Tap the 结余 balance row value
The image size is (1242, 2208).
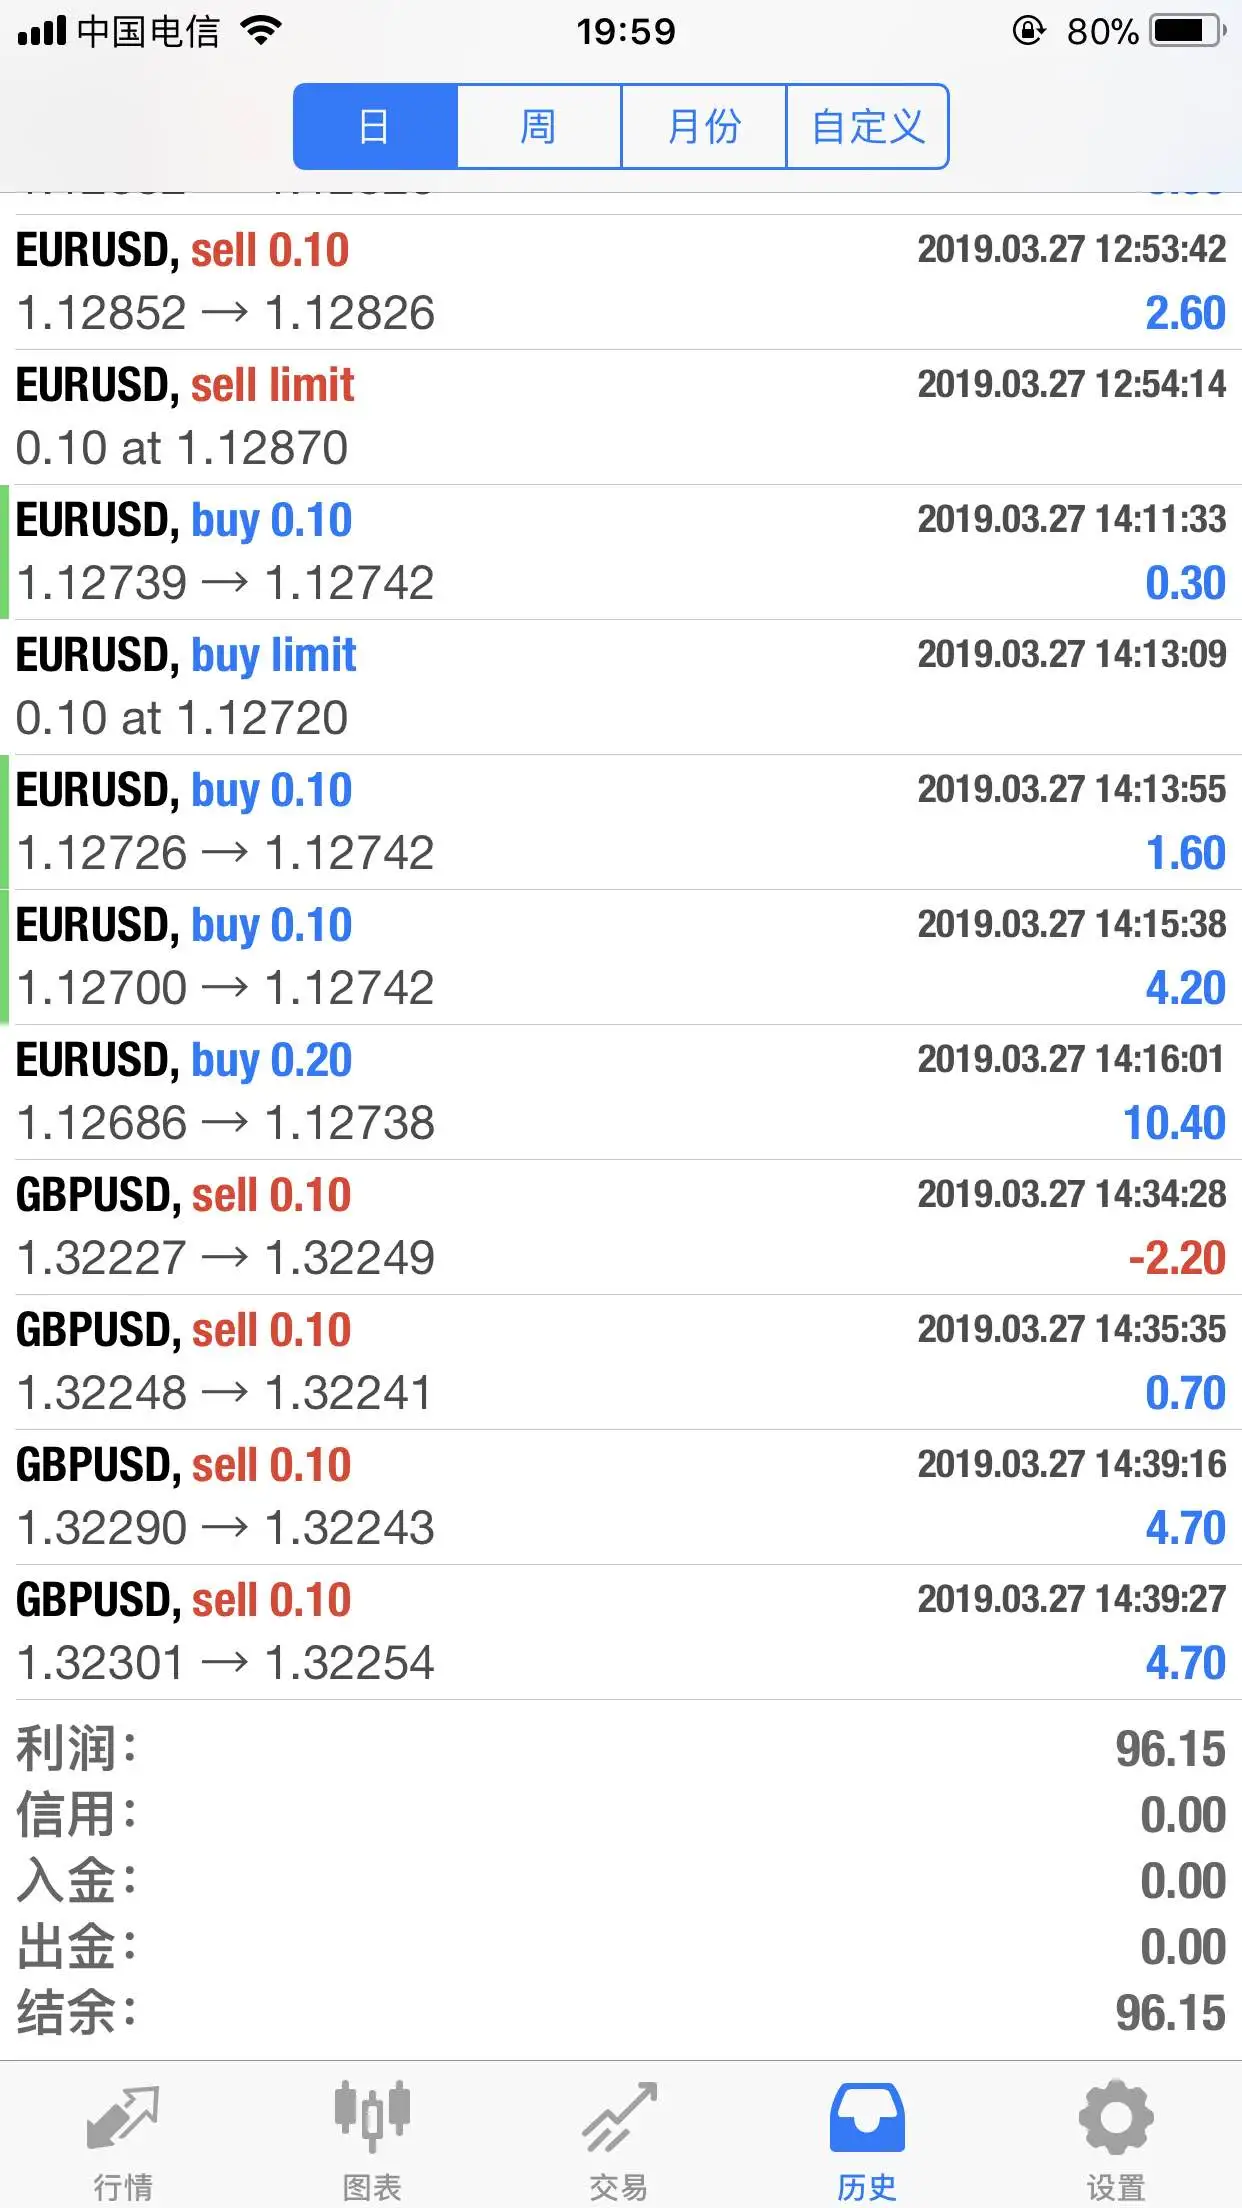tap(1170, 2013)
